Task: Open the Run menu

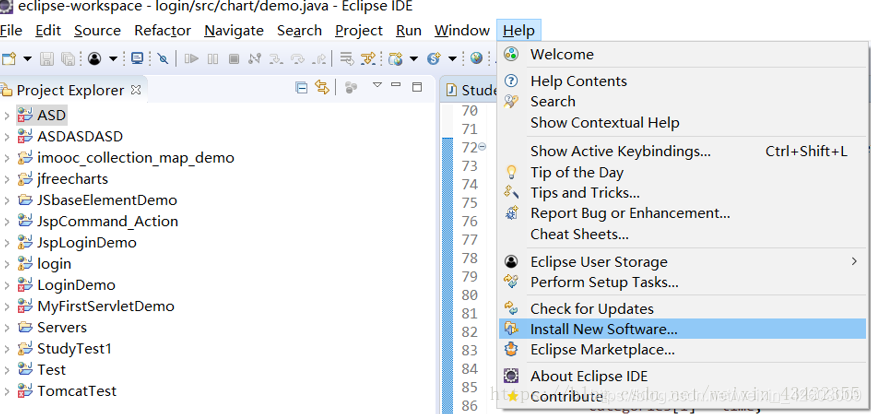Action: pyautogui.click(x=409, y=30)
